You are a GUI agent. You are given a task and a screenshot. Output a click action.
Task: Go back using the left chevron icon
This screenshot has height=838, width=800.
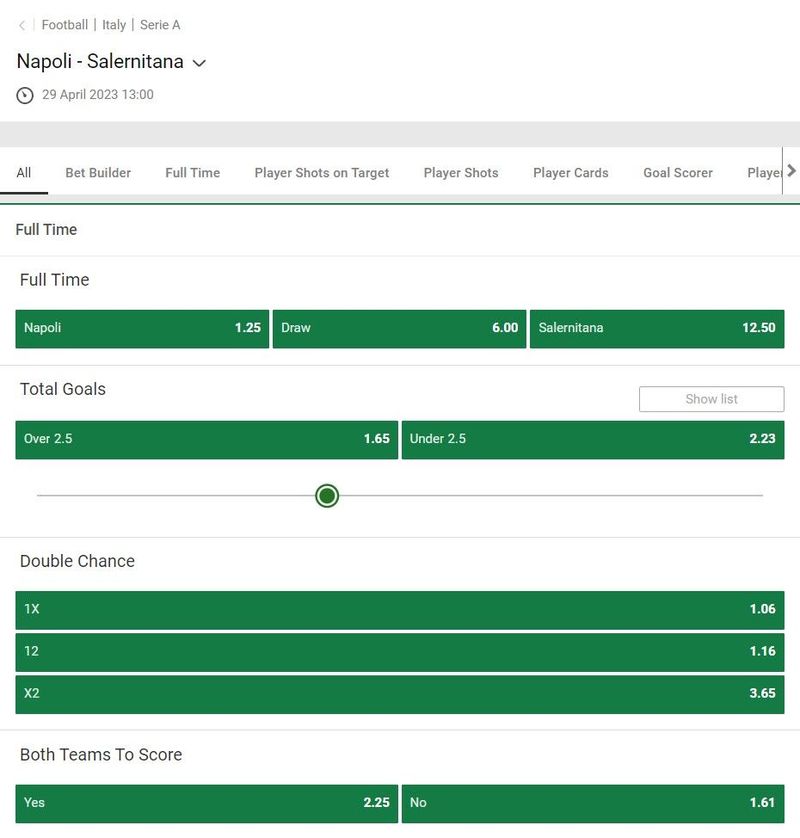pos(22,25)
